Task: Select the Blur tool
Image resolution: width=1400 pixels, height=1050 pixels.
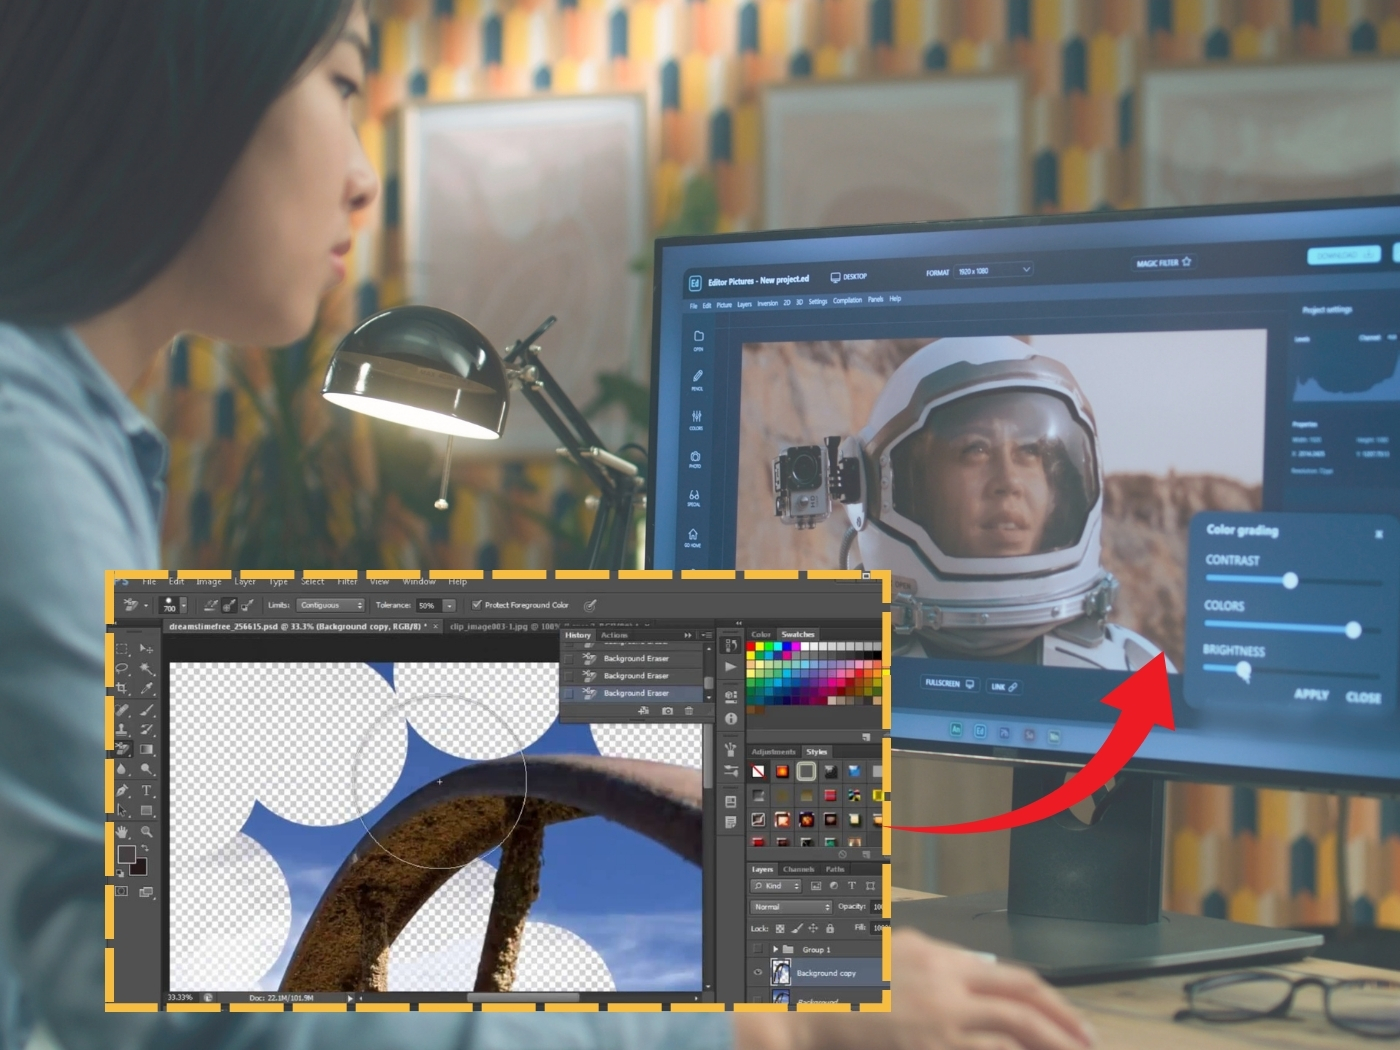Action: (x=121, y=769)
